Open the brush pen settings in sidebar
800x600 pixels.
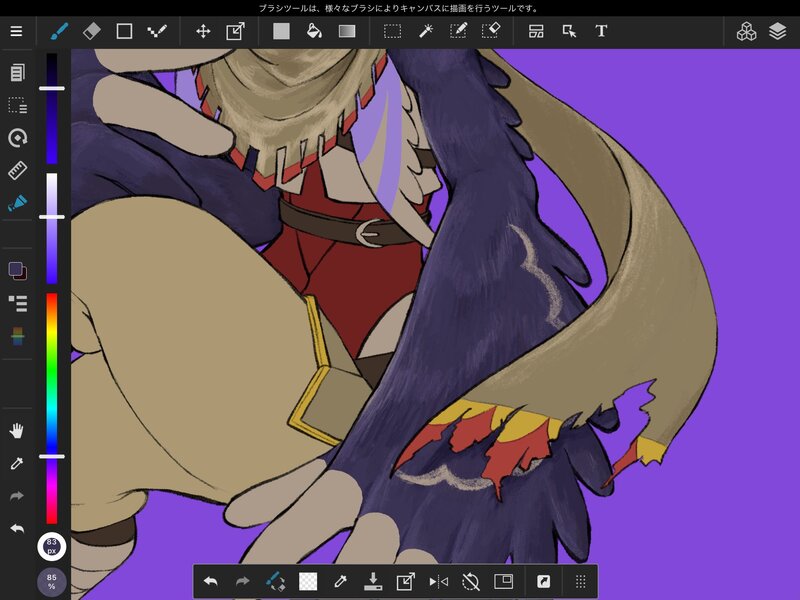point(17,203)
